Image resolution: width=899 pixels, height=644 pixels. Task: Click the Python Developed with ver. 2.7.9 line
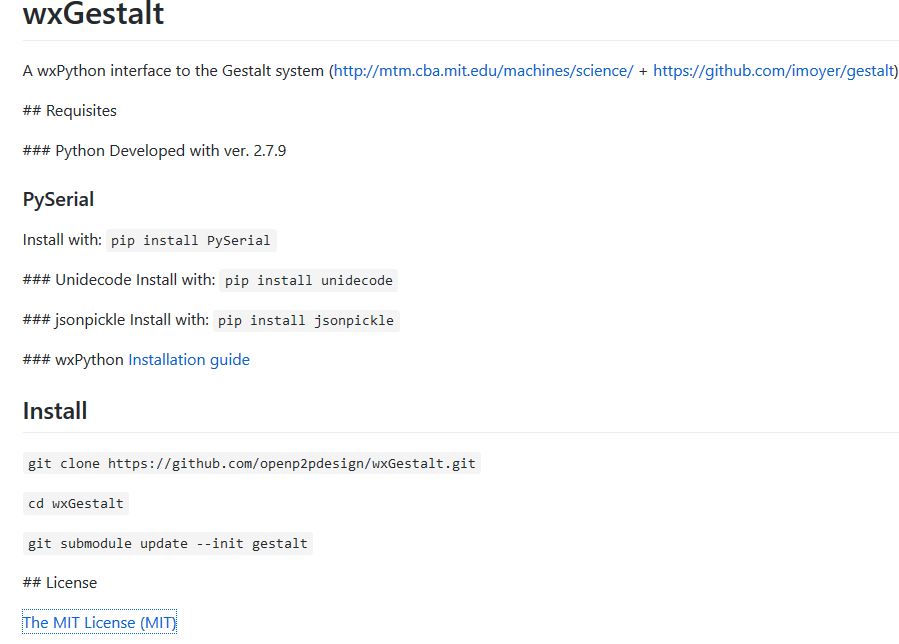[154, 151]
